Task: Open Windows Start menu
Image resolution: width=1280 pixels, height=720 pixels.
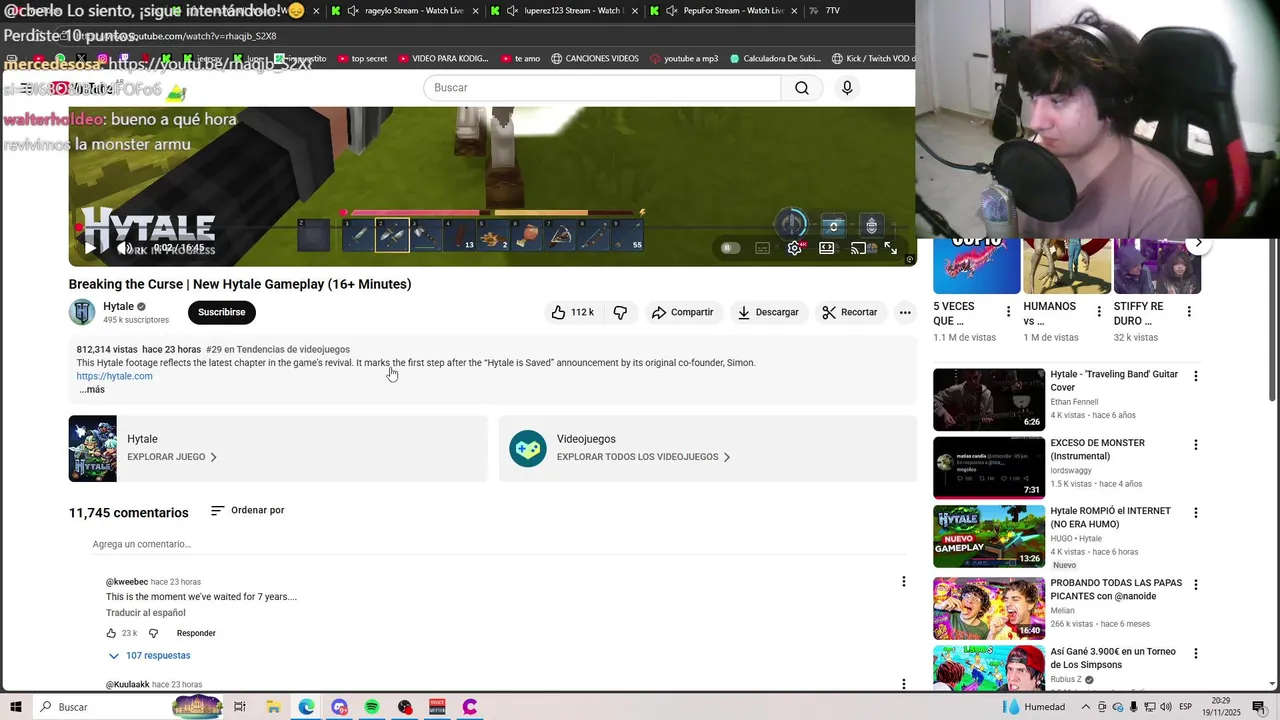Action: 16,707
